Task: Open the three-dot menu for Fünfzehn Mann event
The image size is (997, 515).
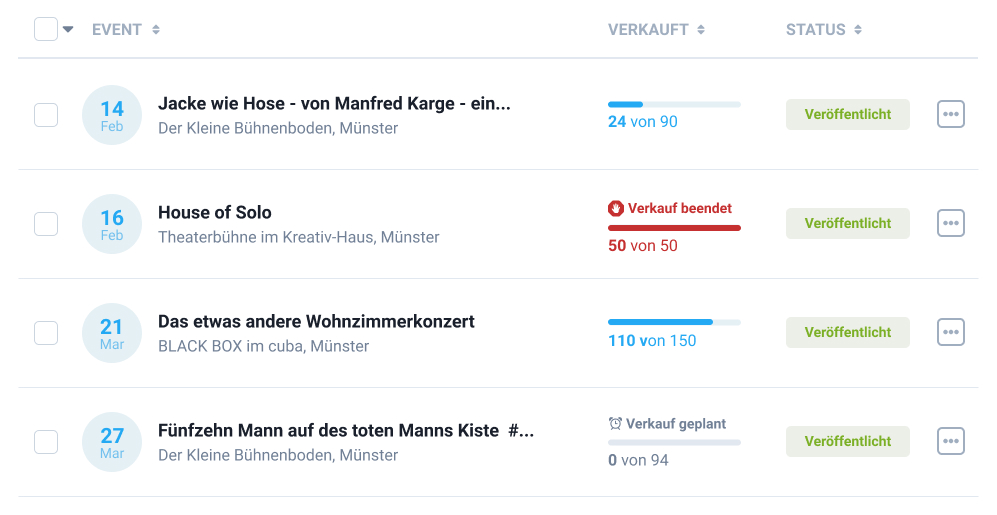Action: 950,441
